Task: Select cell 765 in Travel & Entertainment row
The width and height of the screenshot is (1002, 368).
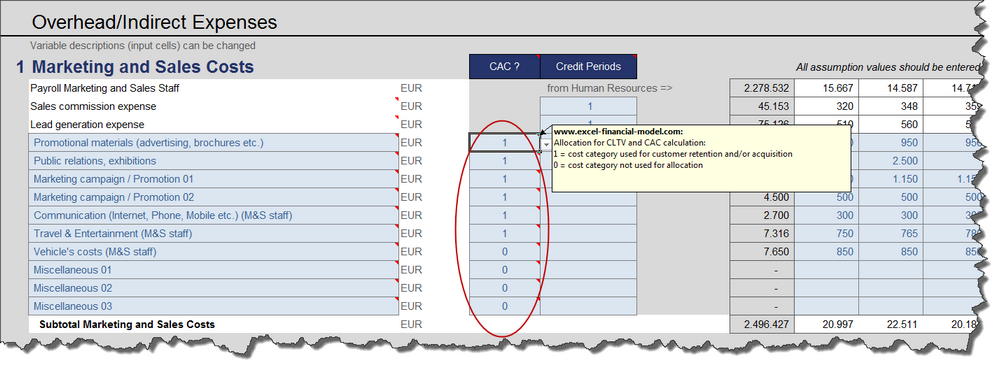Action: (x=891, y=234)
